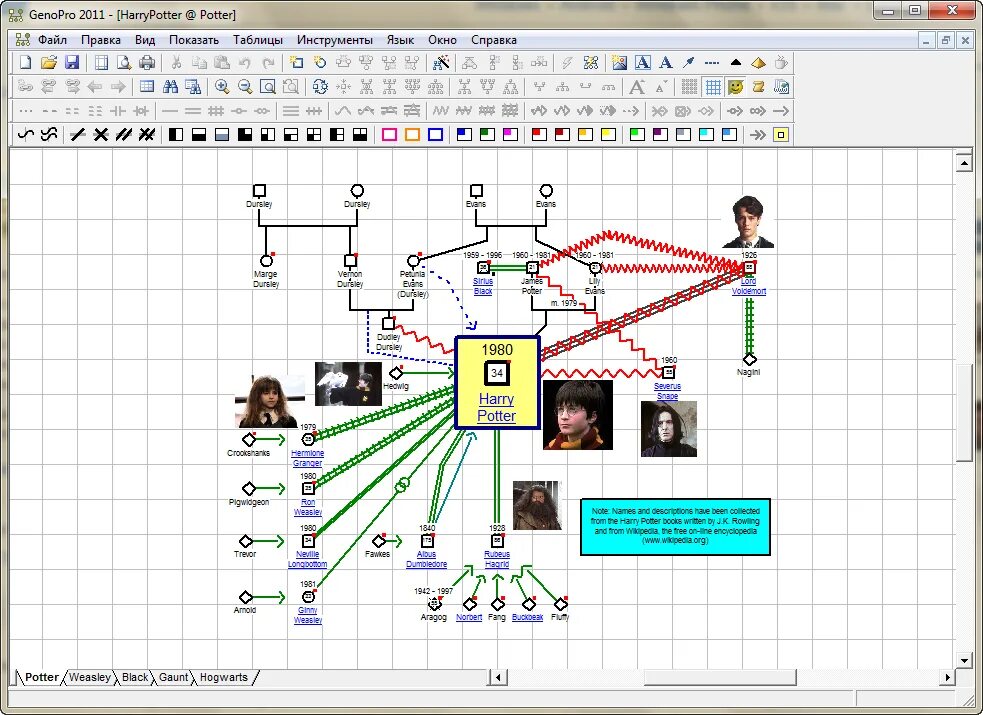This screenshot has height=715, width=983.
Task: Open the gold pyramid fill color dropdown
Action: [758, 63]
